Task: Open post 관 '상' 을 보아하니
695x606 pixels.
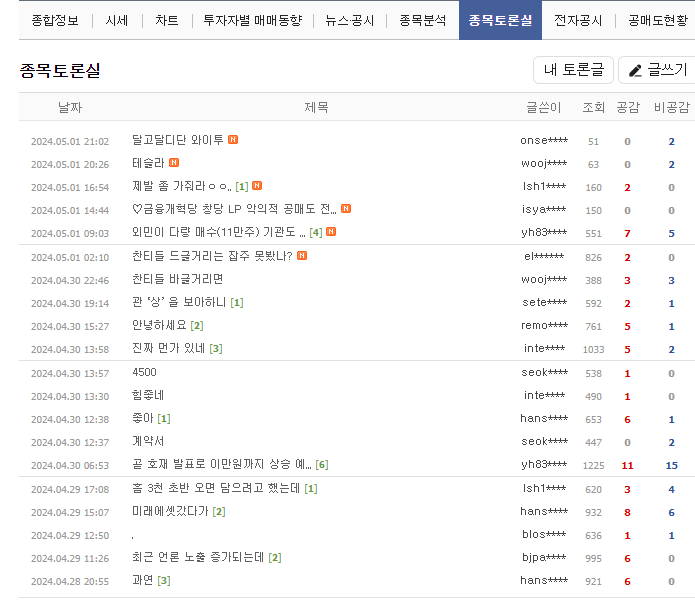Action: tap(179, 302)
